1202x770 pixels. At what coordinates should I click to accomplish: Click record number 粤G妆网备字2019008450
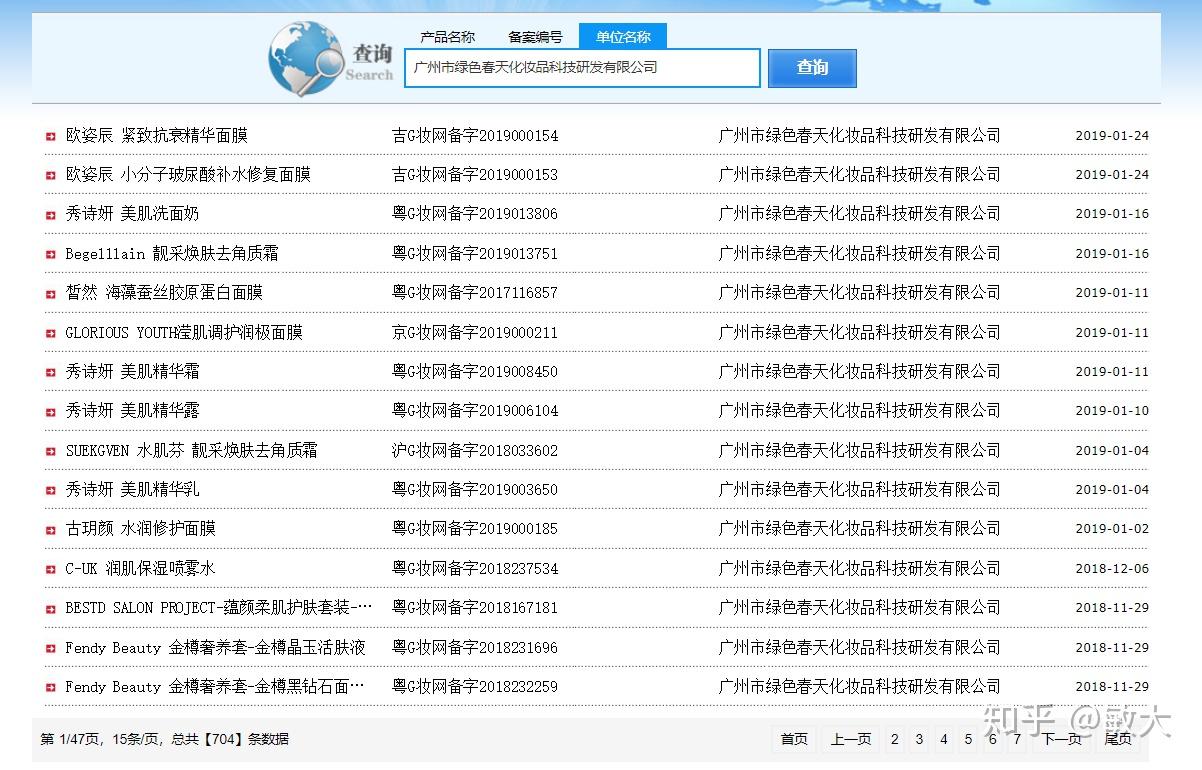(x=475, y=371)
